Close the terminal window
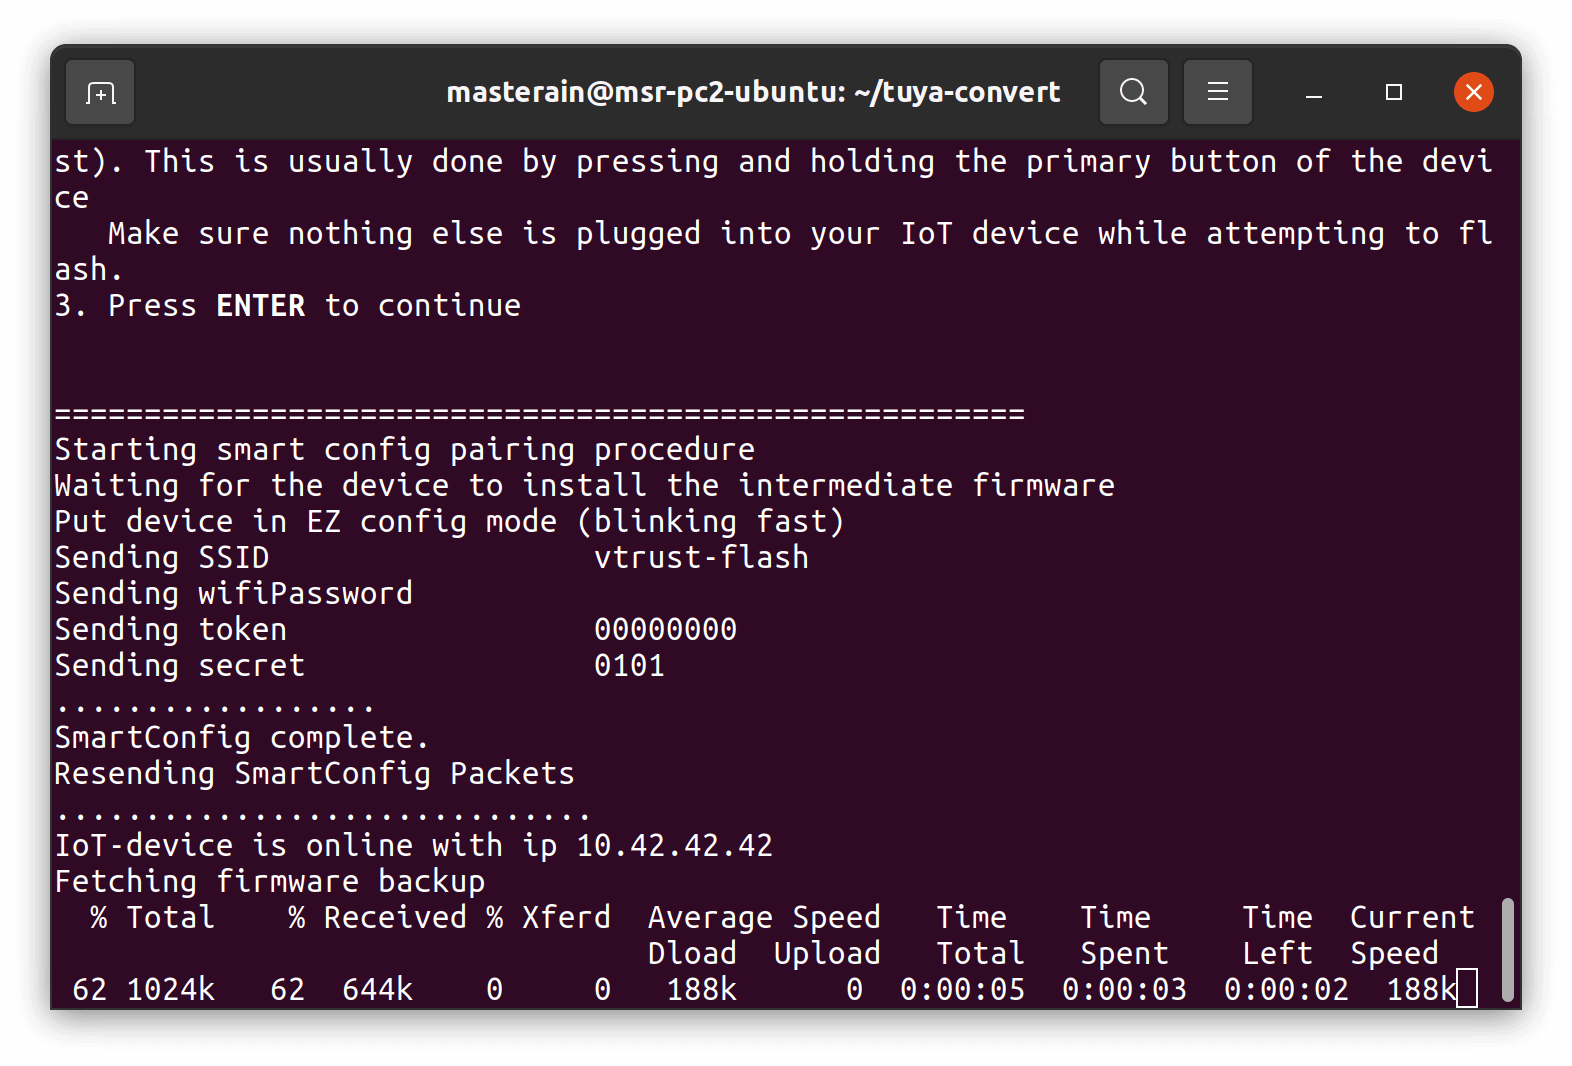Image resolution: width=1572 pixels, height=1066 pixels. [1473, 93]
